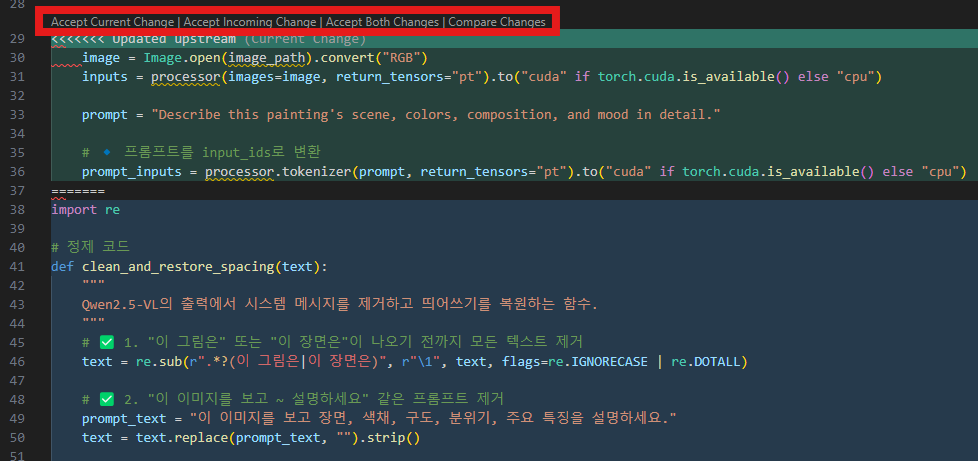Click line number 38 in the gutter
Viewport: 978px width, 461px height.
click(x=18, y=210)
